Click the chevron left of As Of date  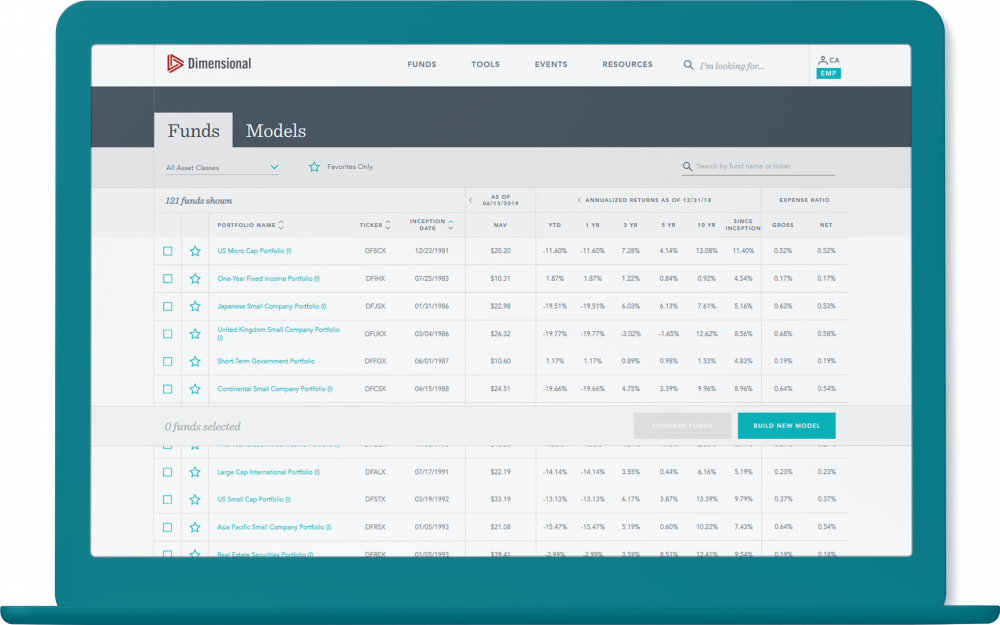click(x=471, y=200)
